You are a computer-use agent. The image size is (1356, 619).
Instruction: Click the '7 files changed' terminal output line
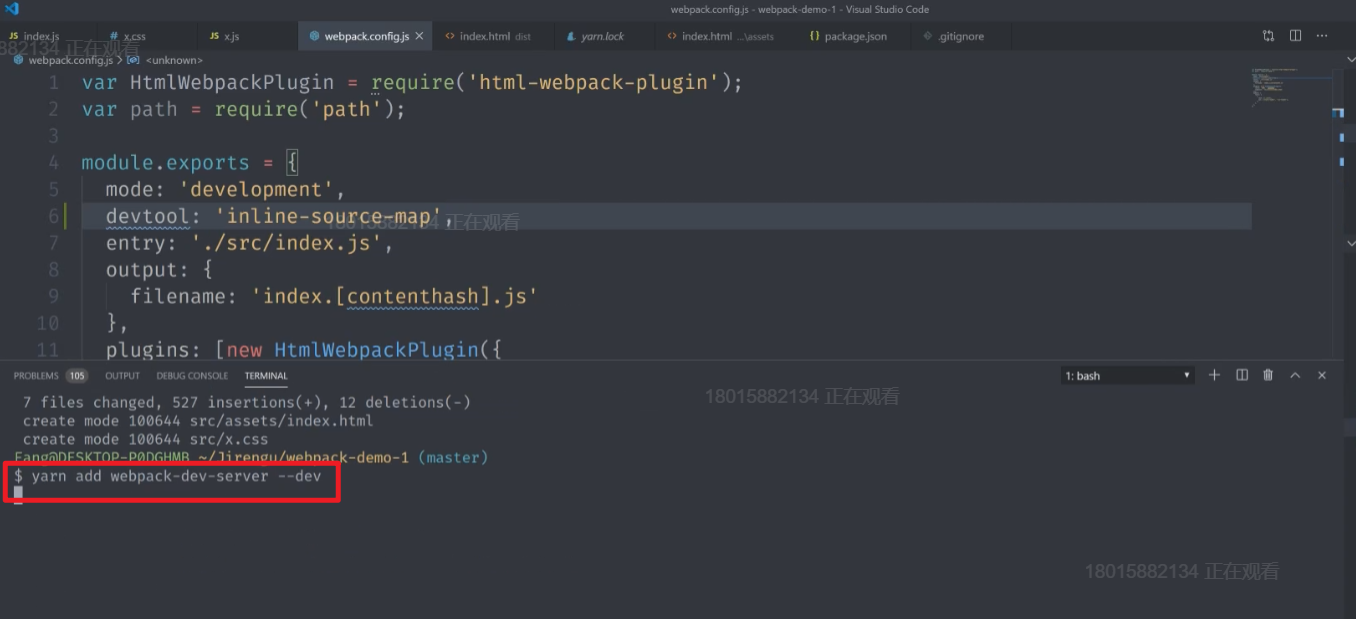click(x=247, y=402)
